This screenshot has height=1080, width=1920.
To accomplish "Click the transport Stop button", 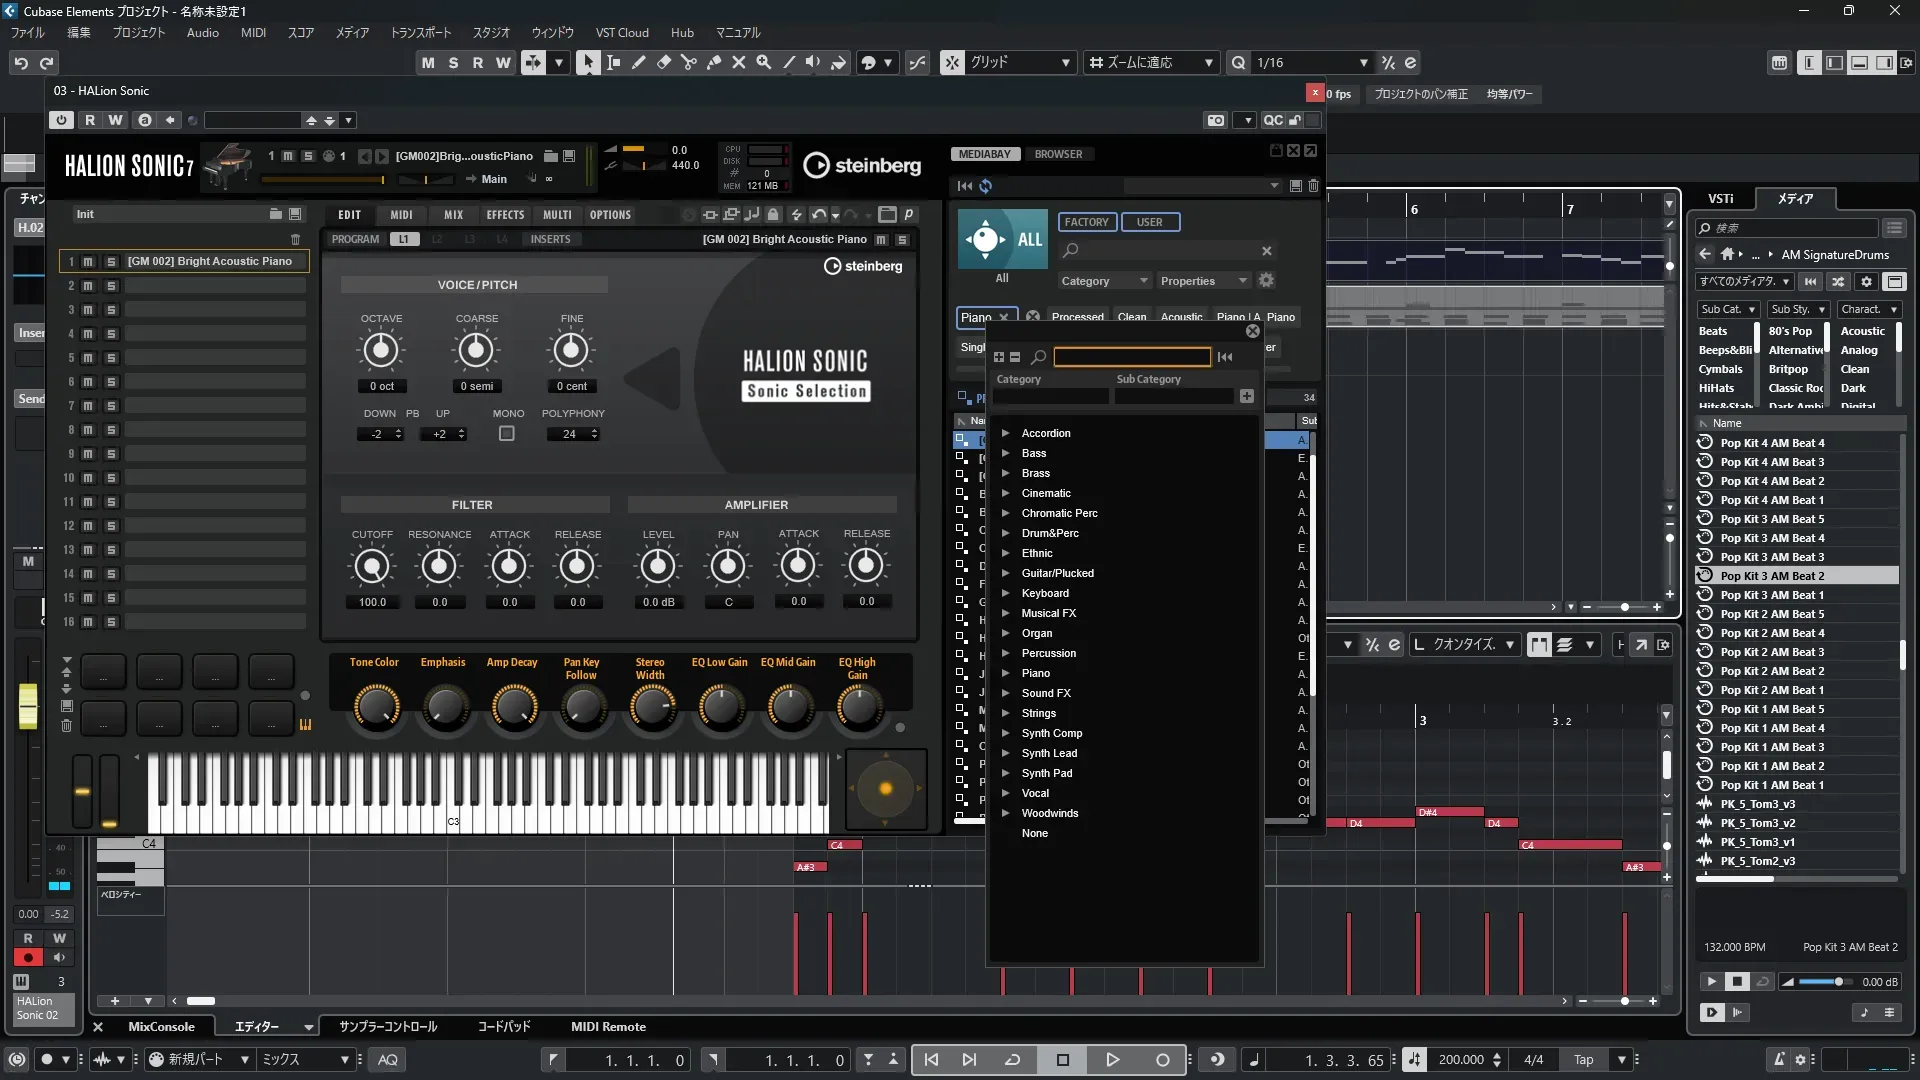I will 1062,1059.
